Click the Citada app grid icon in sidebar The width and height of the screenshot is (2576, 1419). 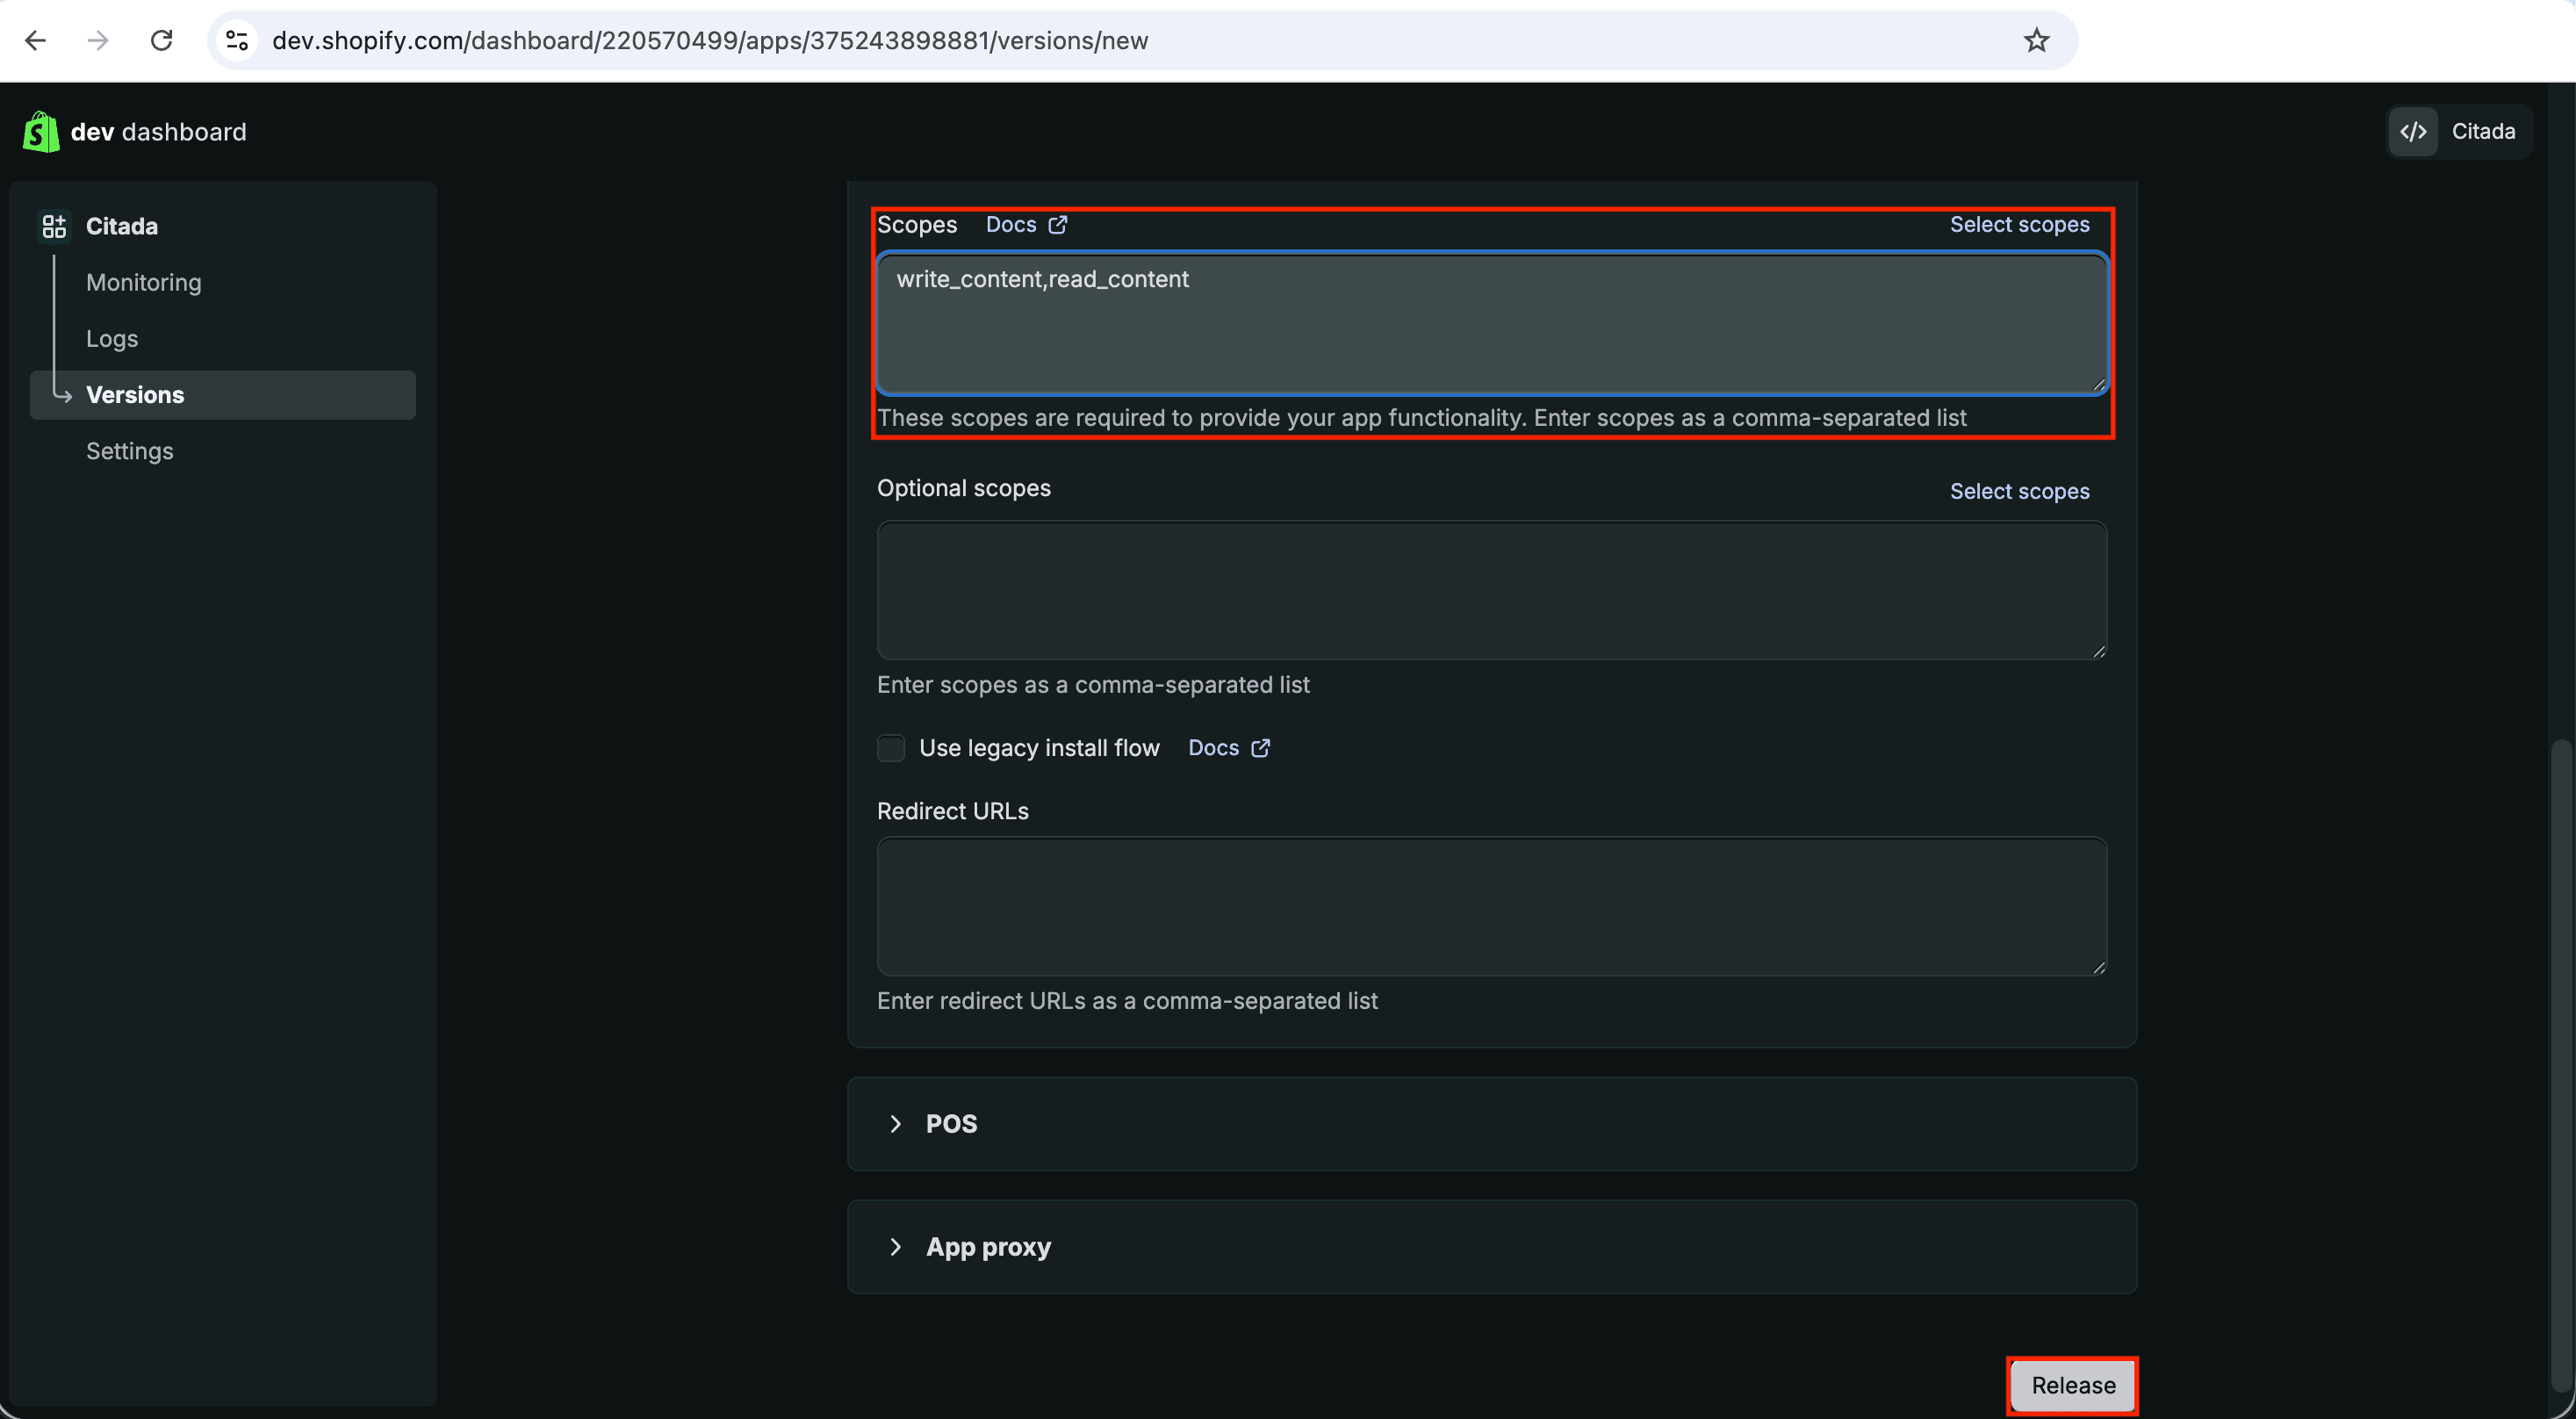pos(54,226)
